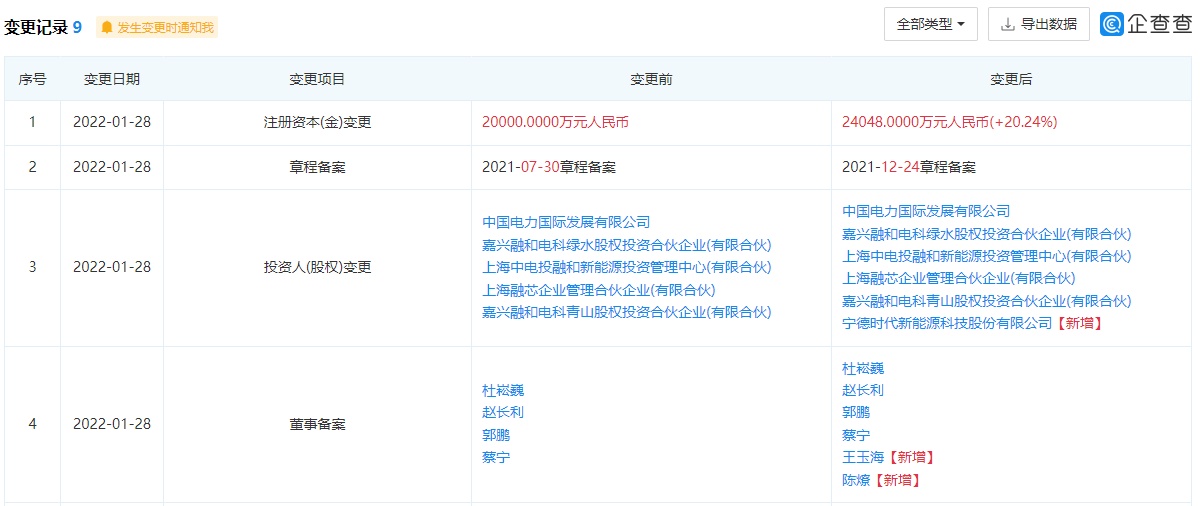Screen dimensions: 1202x506
Task: Open the 全部类型 dropdown filter
Action: pyautogui.click(x=930, y=24)
